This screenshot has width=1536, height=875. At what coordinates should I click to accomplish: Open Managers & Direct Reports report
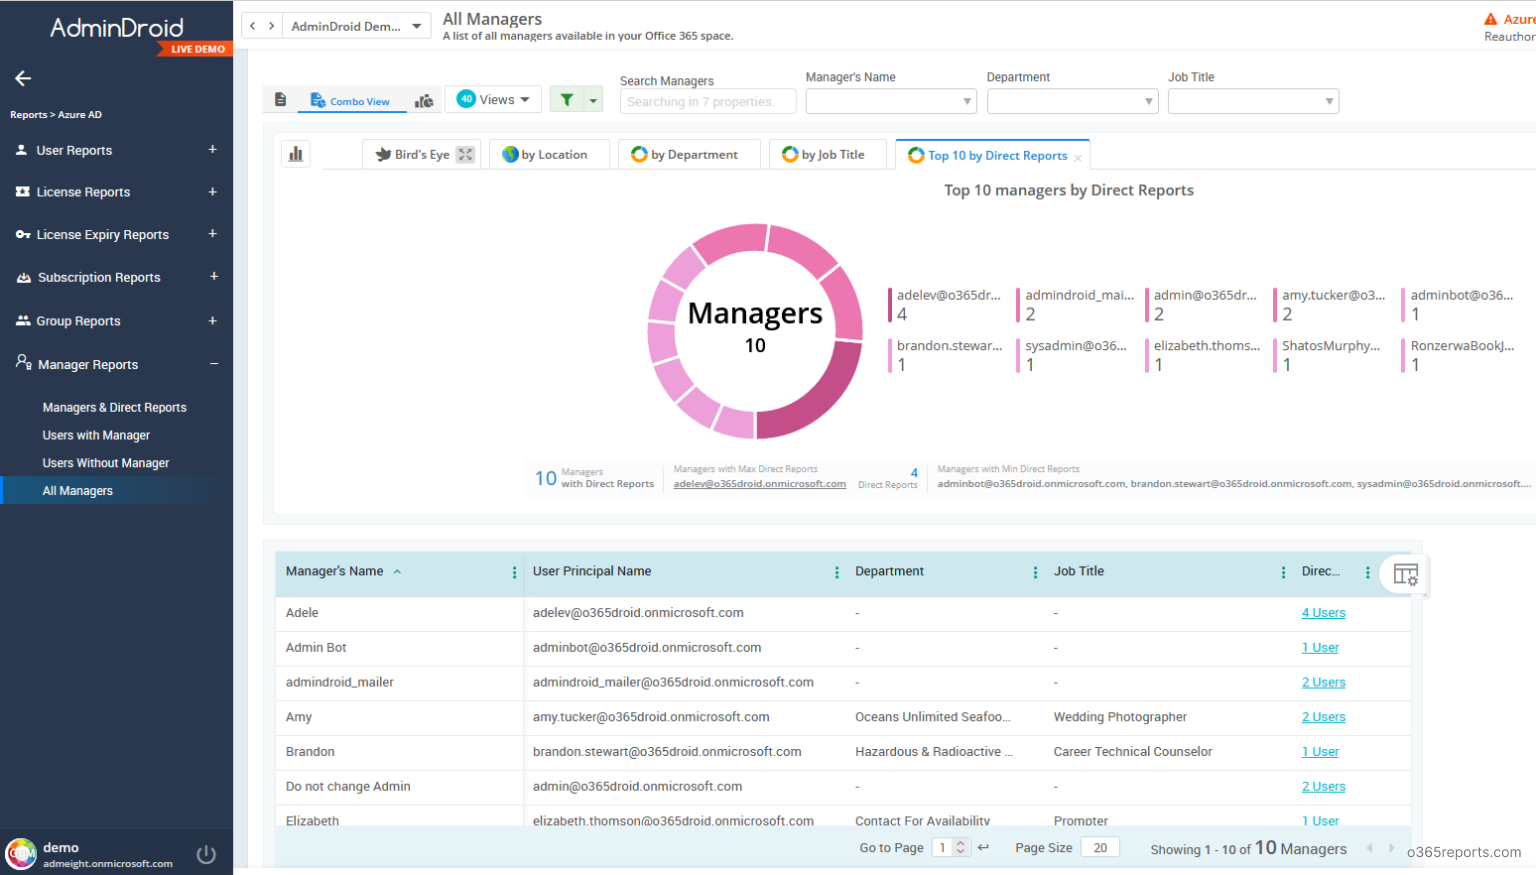coord(114,407)
